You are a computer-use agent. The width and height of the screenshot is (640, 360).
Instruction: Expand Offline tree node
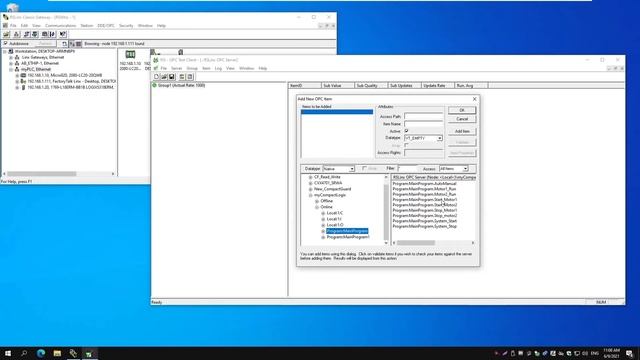click(317, 201)
